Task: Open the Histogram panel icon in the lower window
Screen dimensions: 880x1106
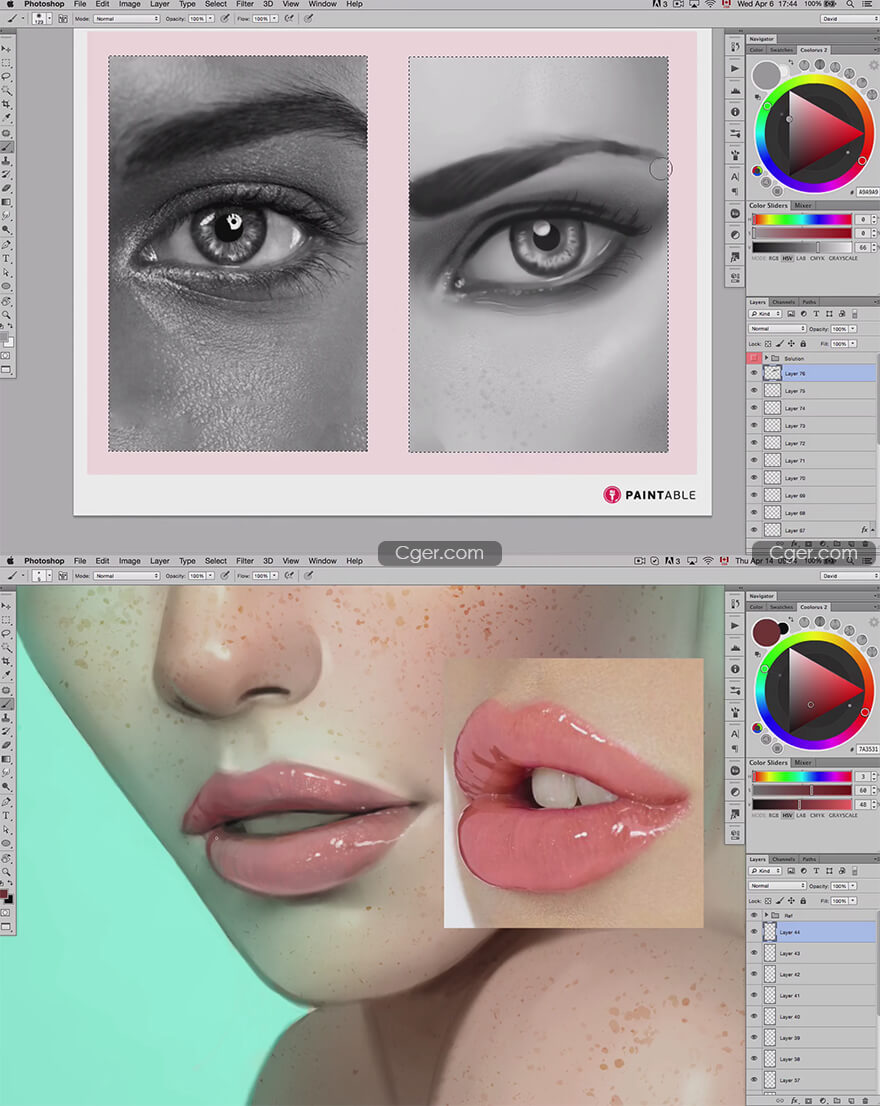Action: (735, 648)
